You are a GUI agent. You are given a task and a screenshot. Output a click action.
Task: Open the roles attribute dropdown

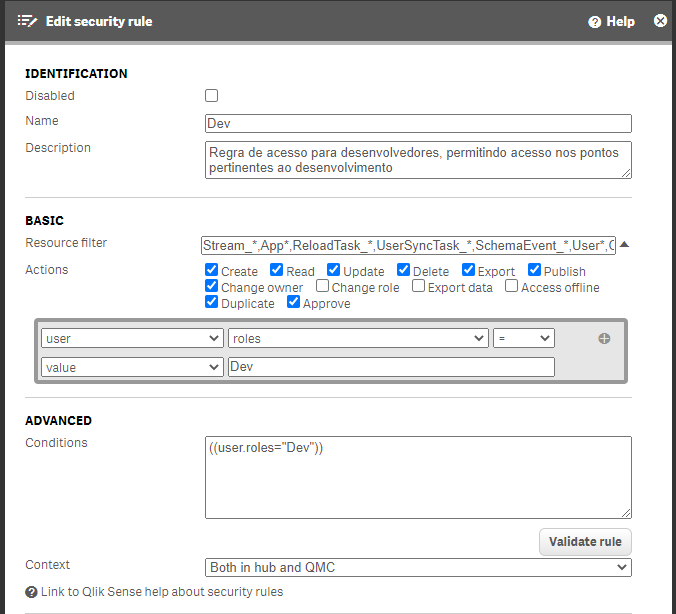pyautogui.click(x=358, y=339)
